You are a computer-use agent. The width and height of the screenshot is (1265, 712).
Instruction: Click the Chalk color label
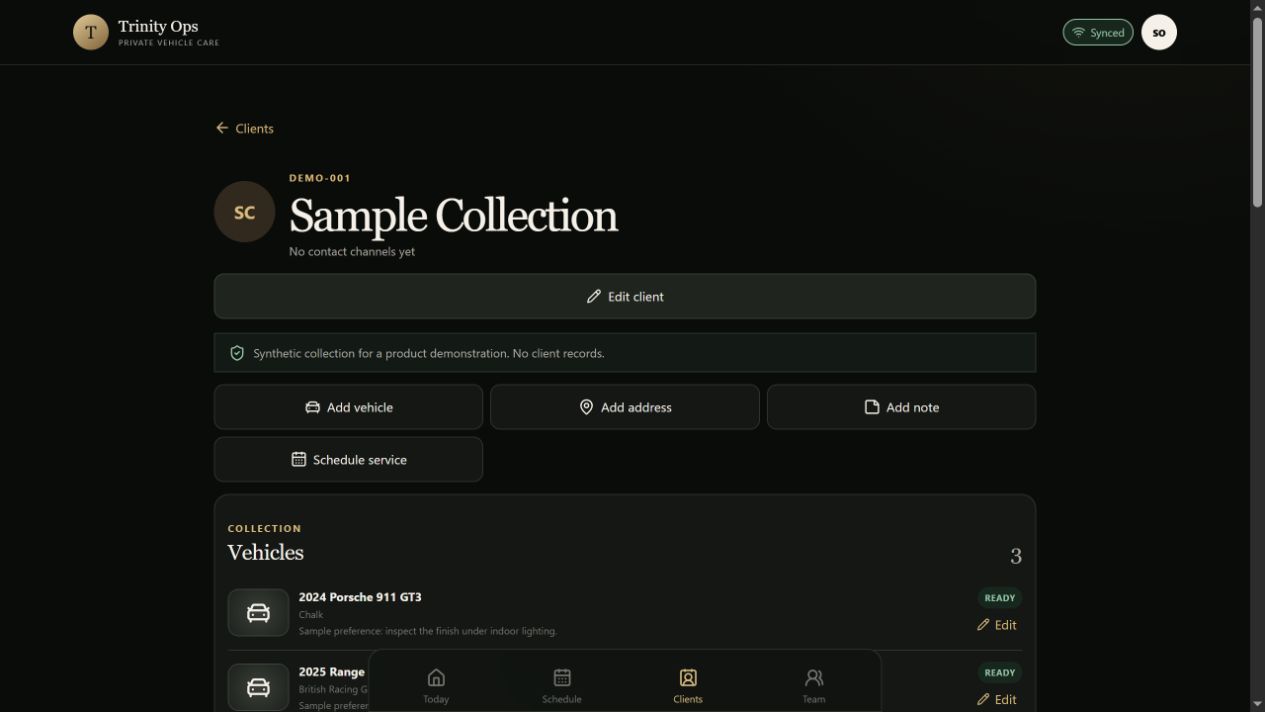[311, 615]
